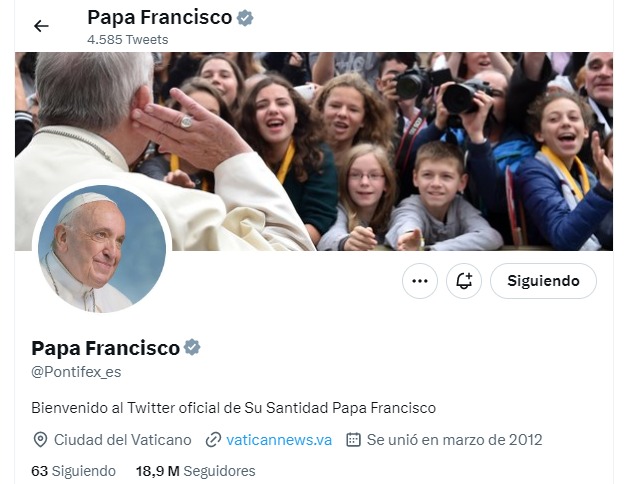The width and height of the screenshot is (631, 484).
Task: Open the 18,9 M Seguidores followers list
Action: [196, 471]
